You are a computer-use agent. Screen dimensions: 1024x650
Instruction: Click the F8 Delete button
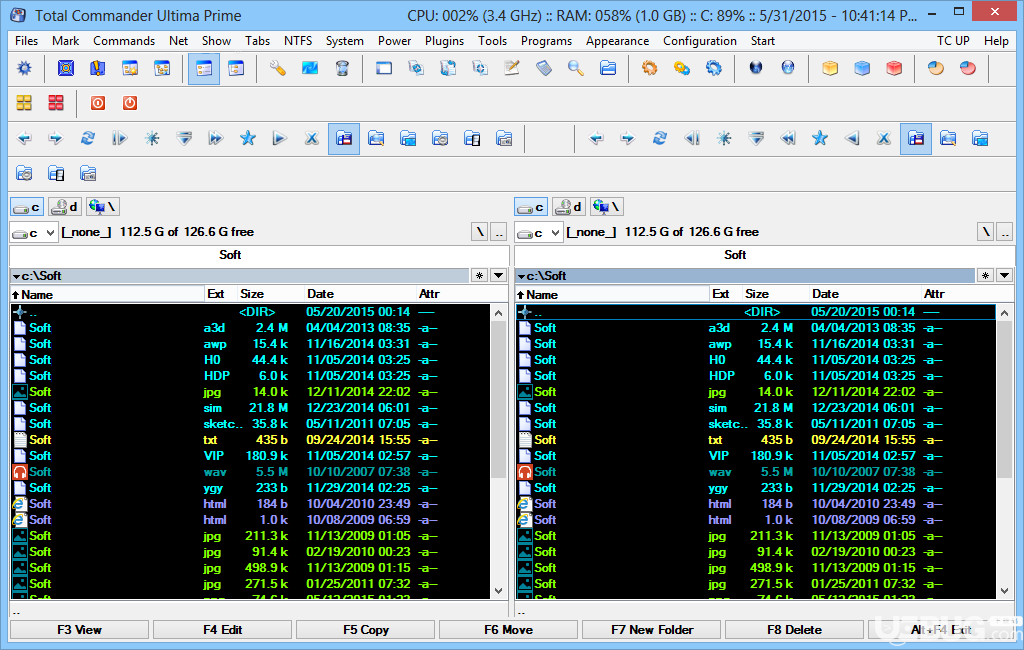tap(794, 630)
